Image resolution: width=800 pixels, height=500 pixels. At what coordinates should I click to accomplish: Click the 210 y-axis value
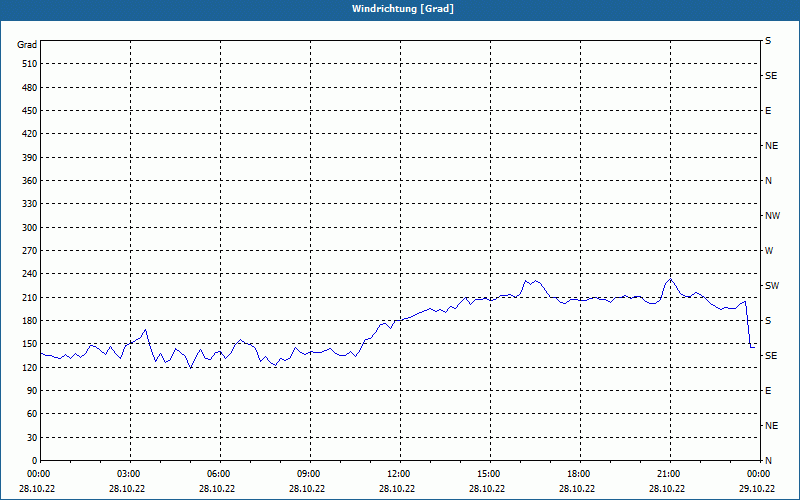coord(30,297)
